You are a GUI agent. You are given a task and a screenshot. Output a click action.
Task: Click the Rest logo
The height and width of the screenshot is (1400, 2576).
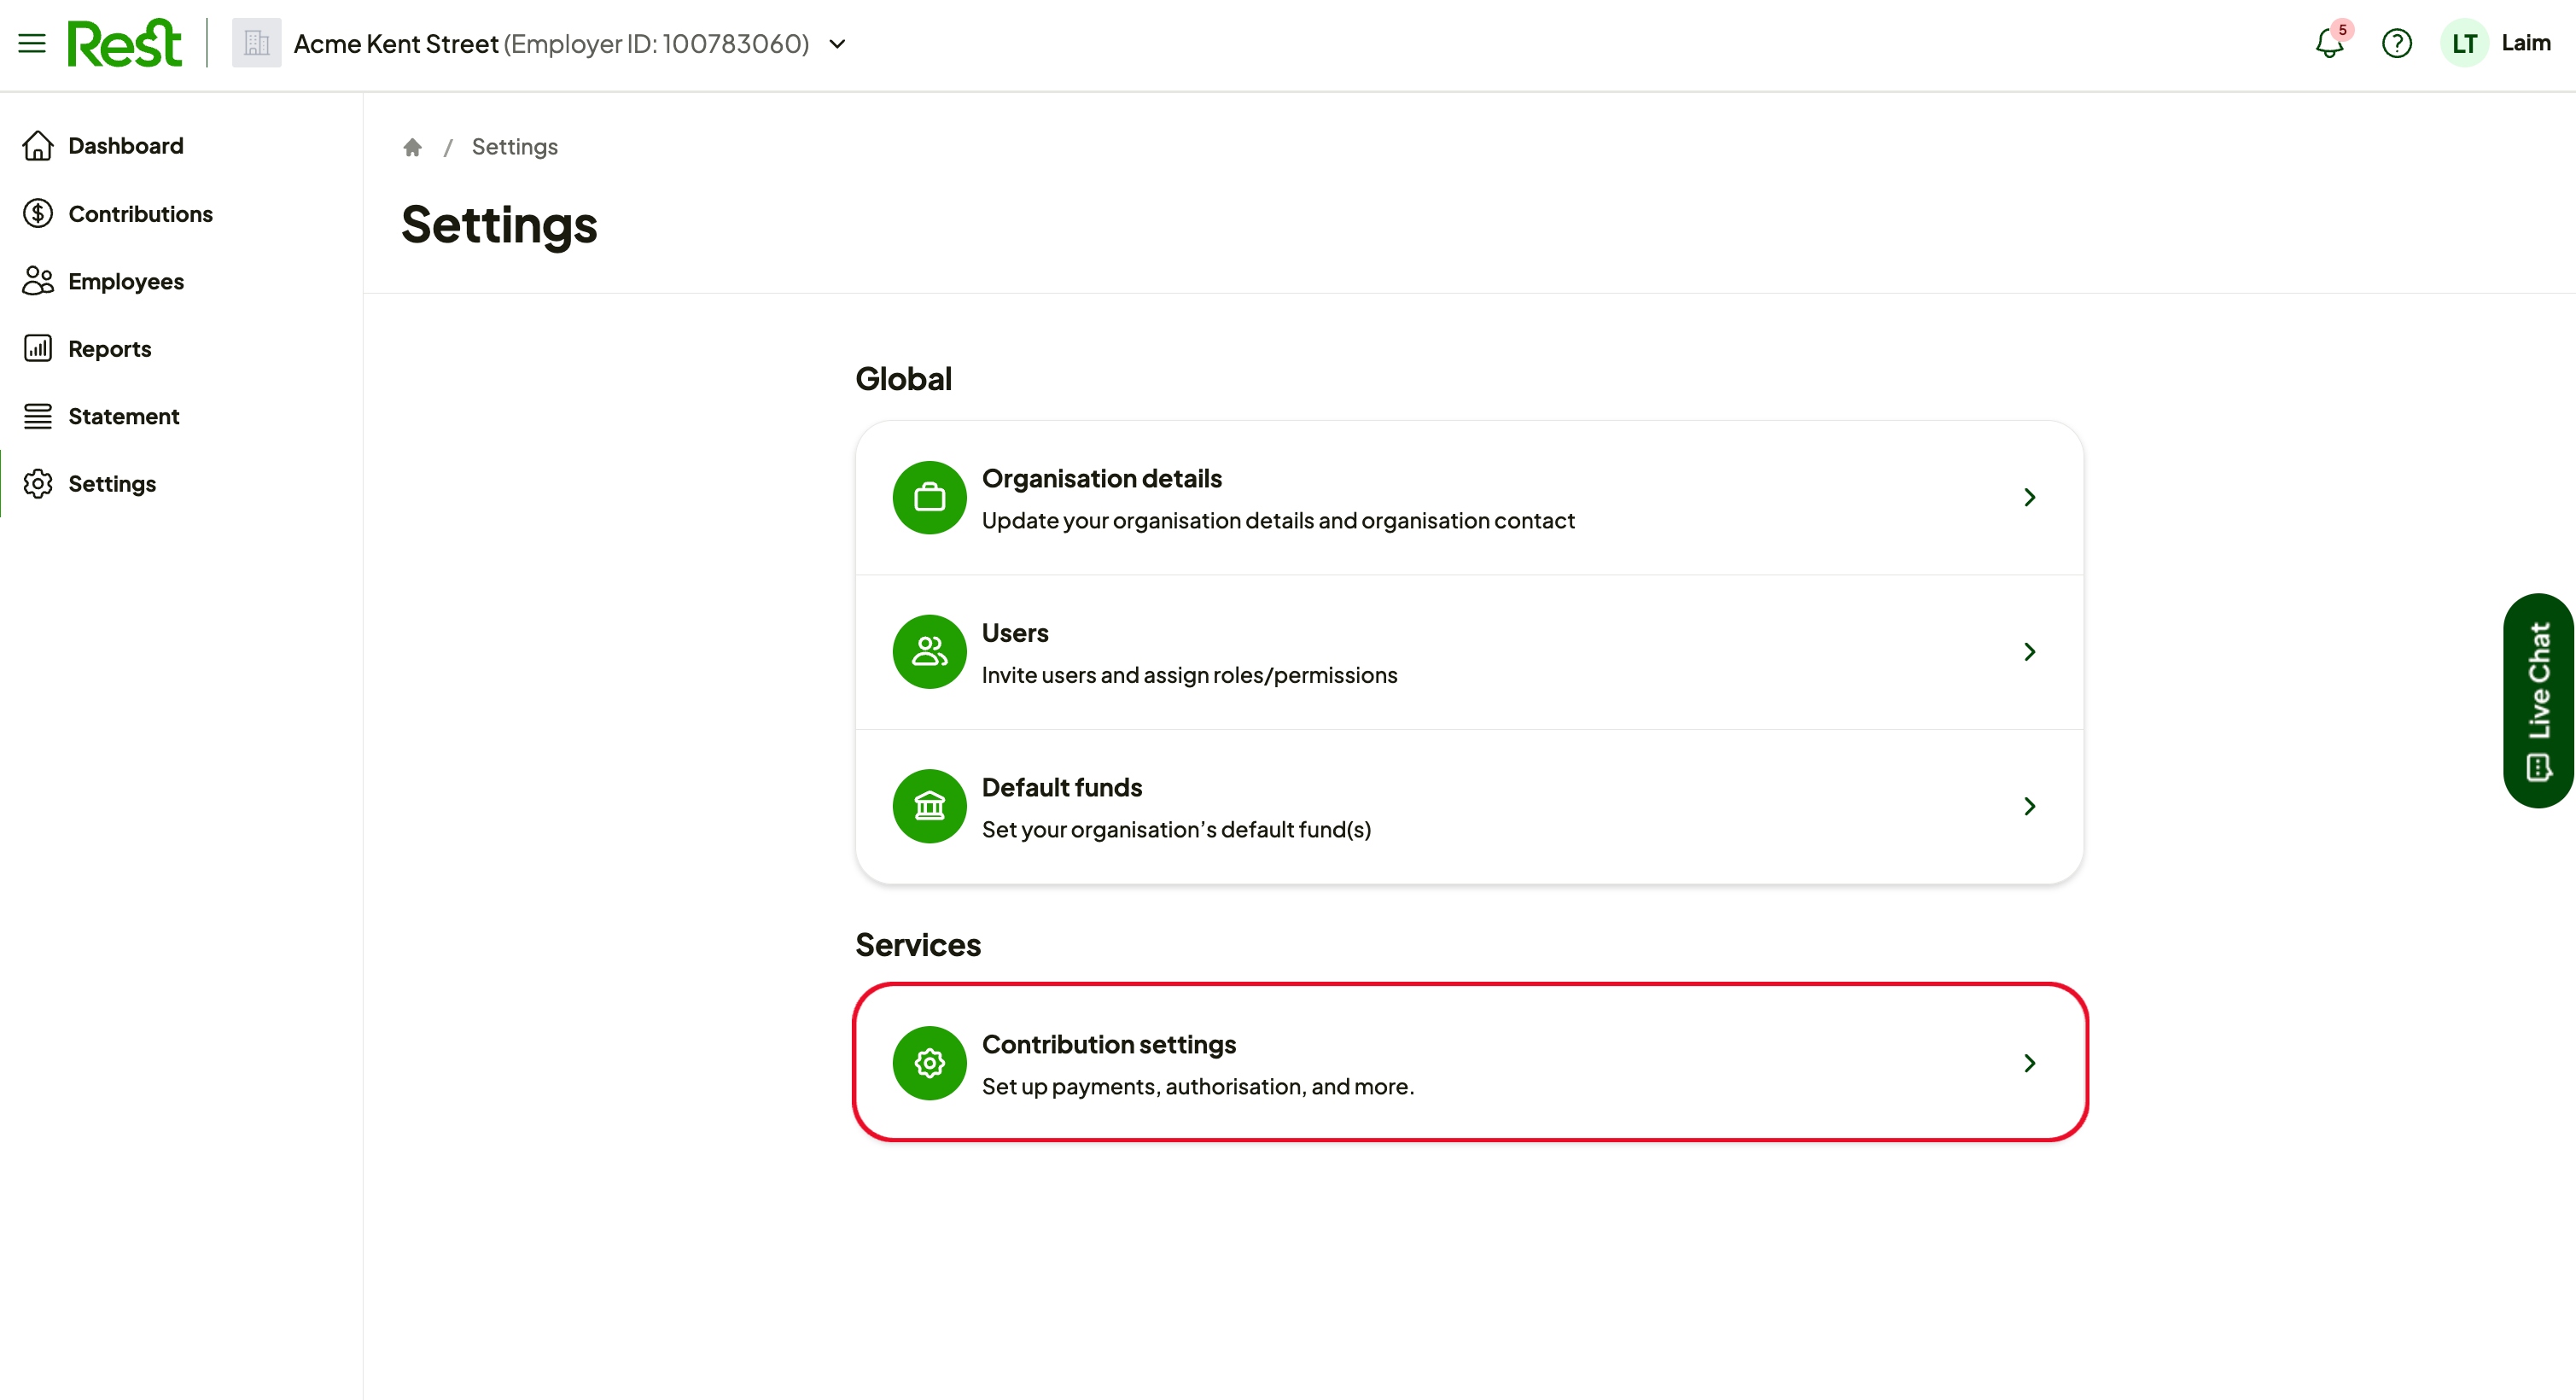pyautogui.click(x=125, y=43)
